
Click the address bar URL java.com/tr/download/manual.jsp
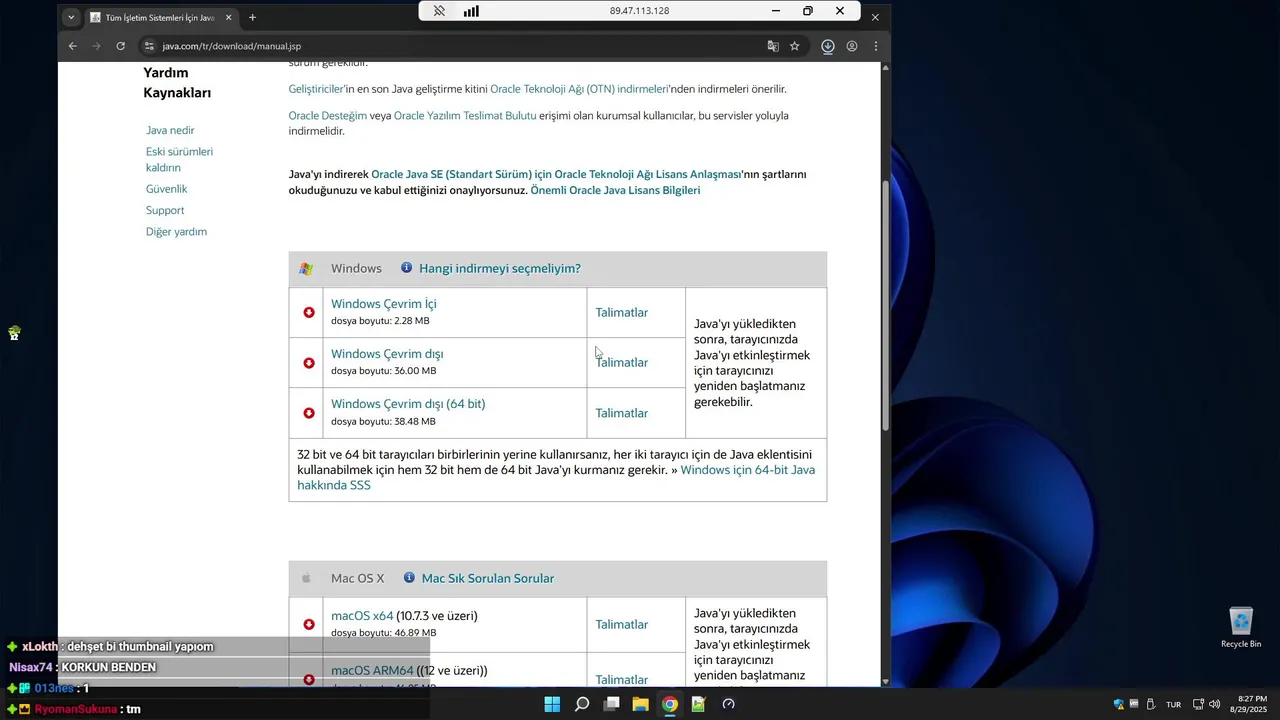(232, 46)
